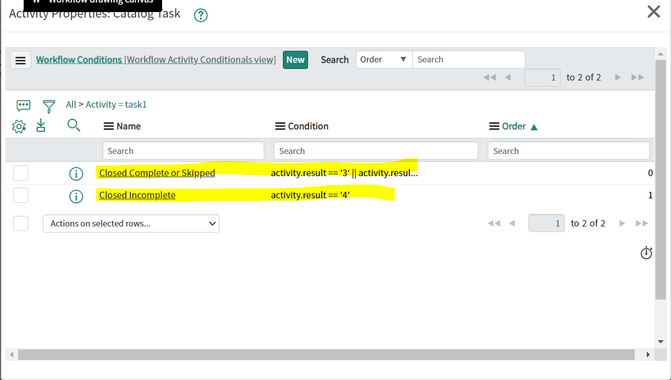Go to previous page in bottom pager
The image size is (671, 380).
click(x=512, y=223)
